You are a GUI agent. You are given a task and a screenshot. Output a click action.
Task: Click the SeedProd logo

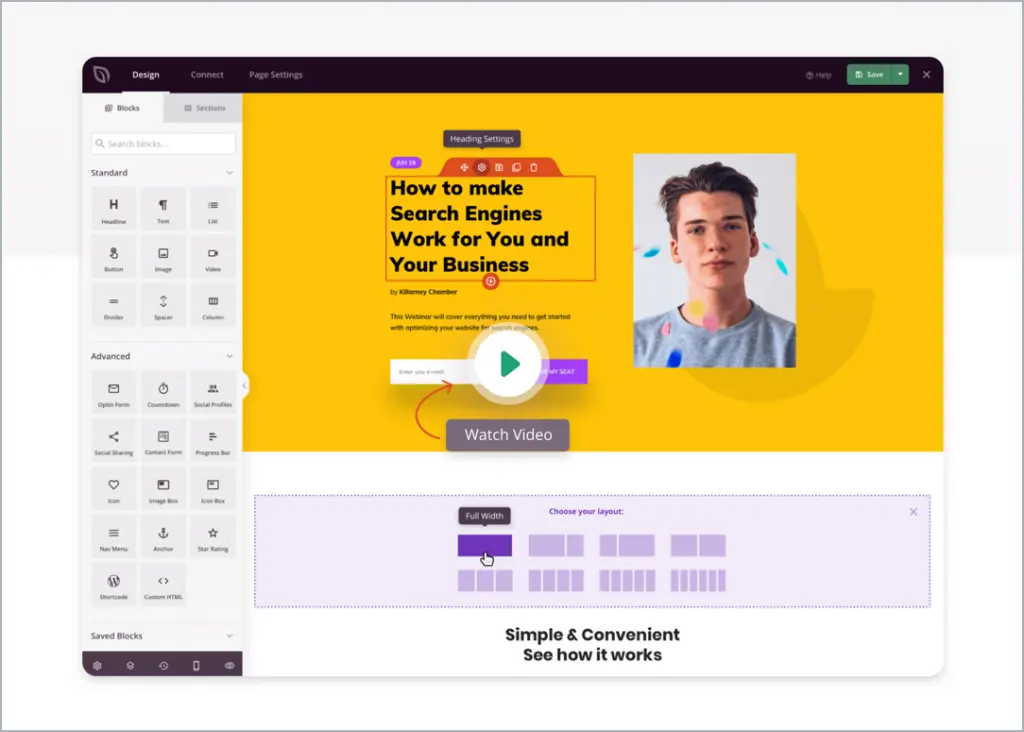tap(101, 74)
